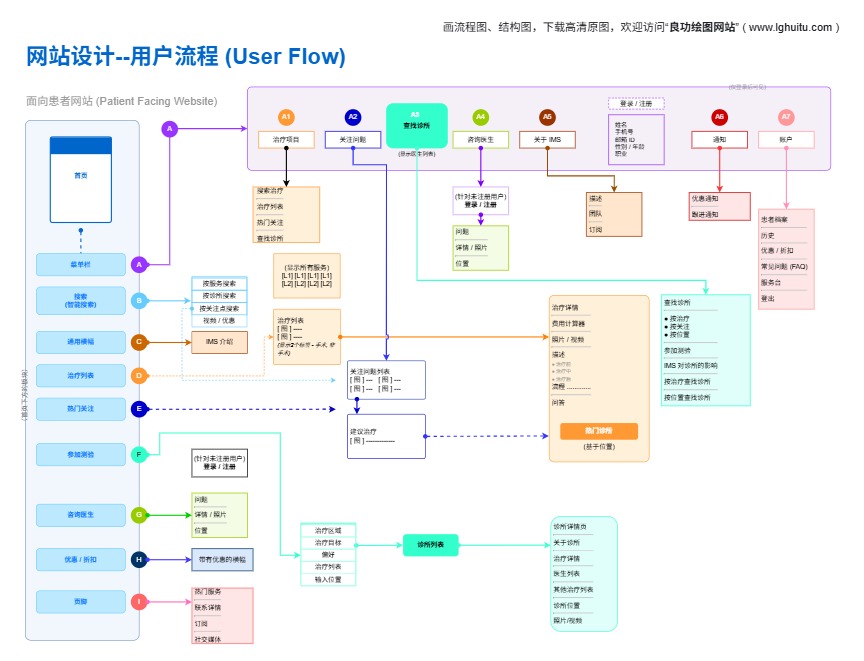Viewport: 864px width, 661px height.
Task: Click the 账户 menu node
Action: pyautogui.click(x=786, y=140)
